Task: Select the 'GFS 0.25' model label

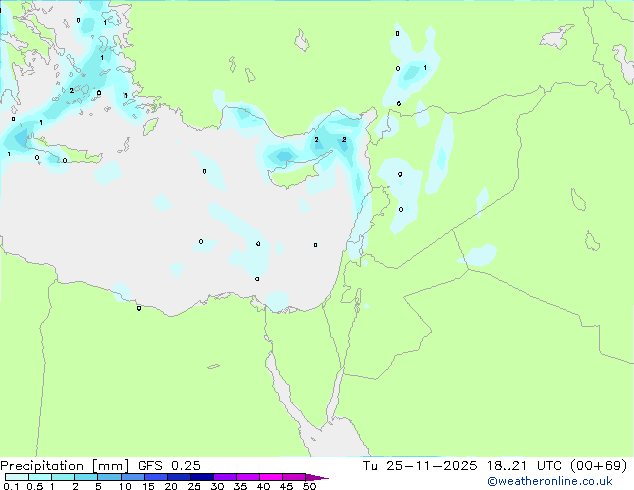Action: 169,466
